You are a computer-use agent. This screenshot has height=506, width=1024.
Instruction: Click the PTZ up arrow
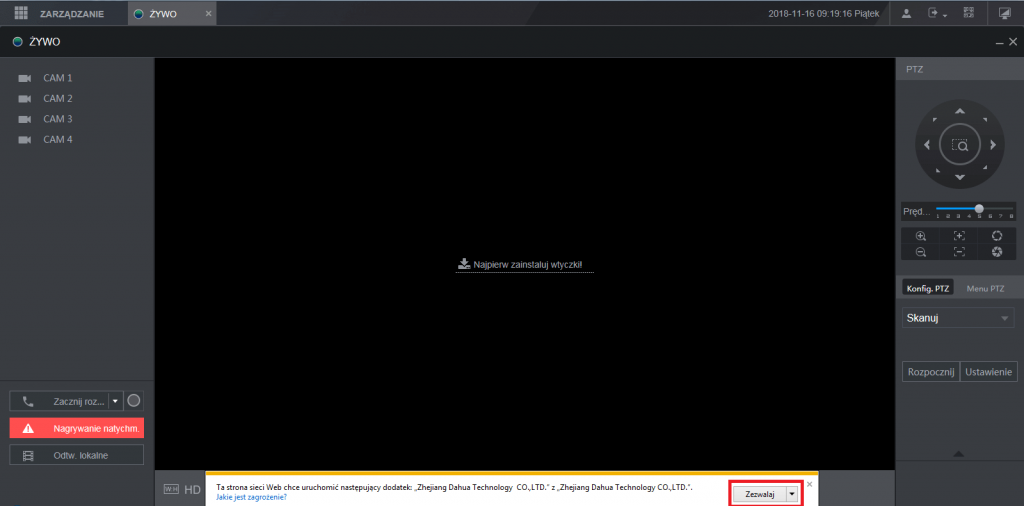click(x=960, y=111)
